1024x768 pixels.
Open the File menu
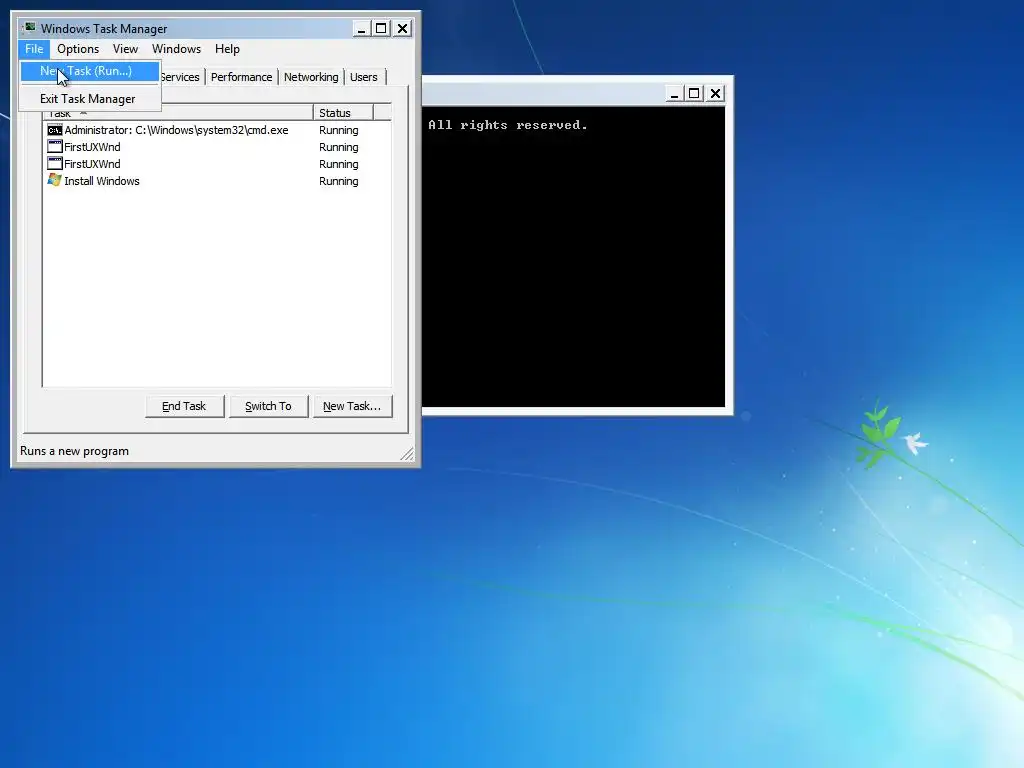(34, 49)
